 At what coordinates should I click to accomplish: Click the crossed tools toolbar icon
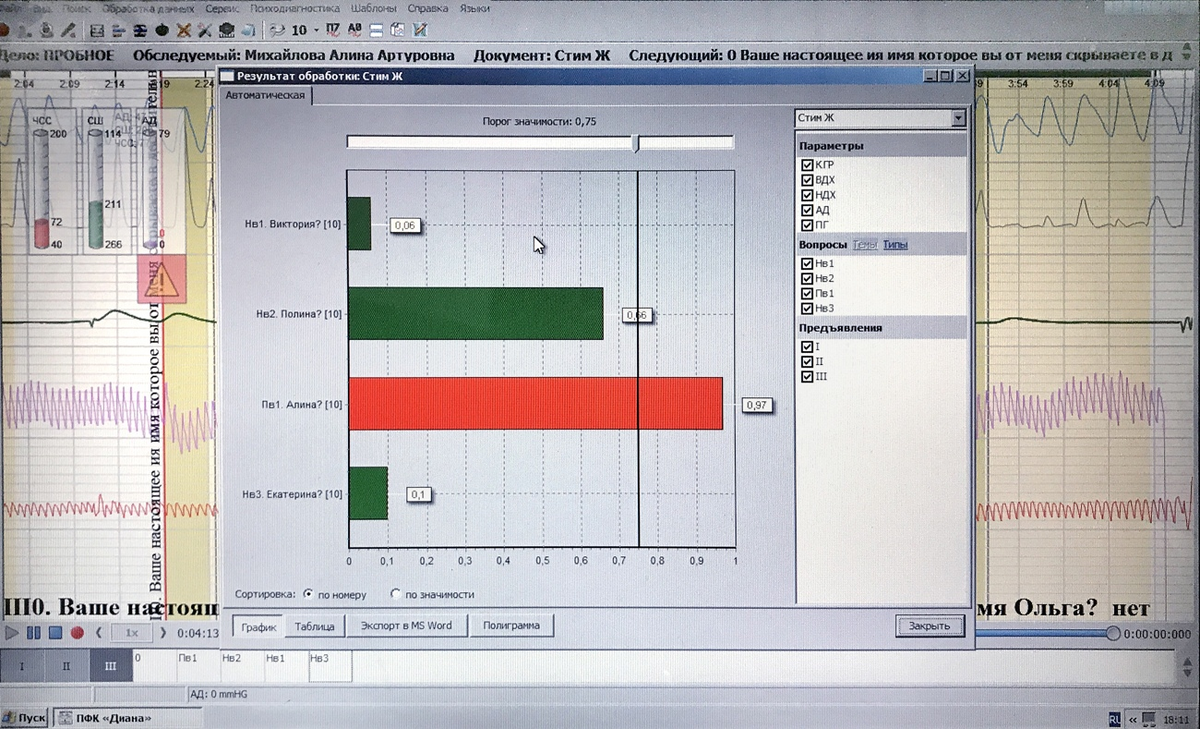(205, 31)
